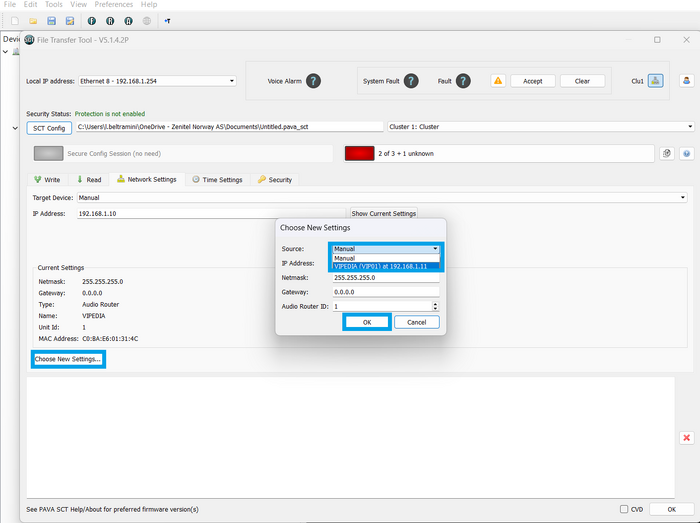Enable the CVD checkbox
The width and height of the screenshot is (700, 523).
pos(624,509)
